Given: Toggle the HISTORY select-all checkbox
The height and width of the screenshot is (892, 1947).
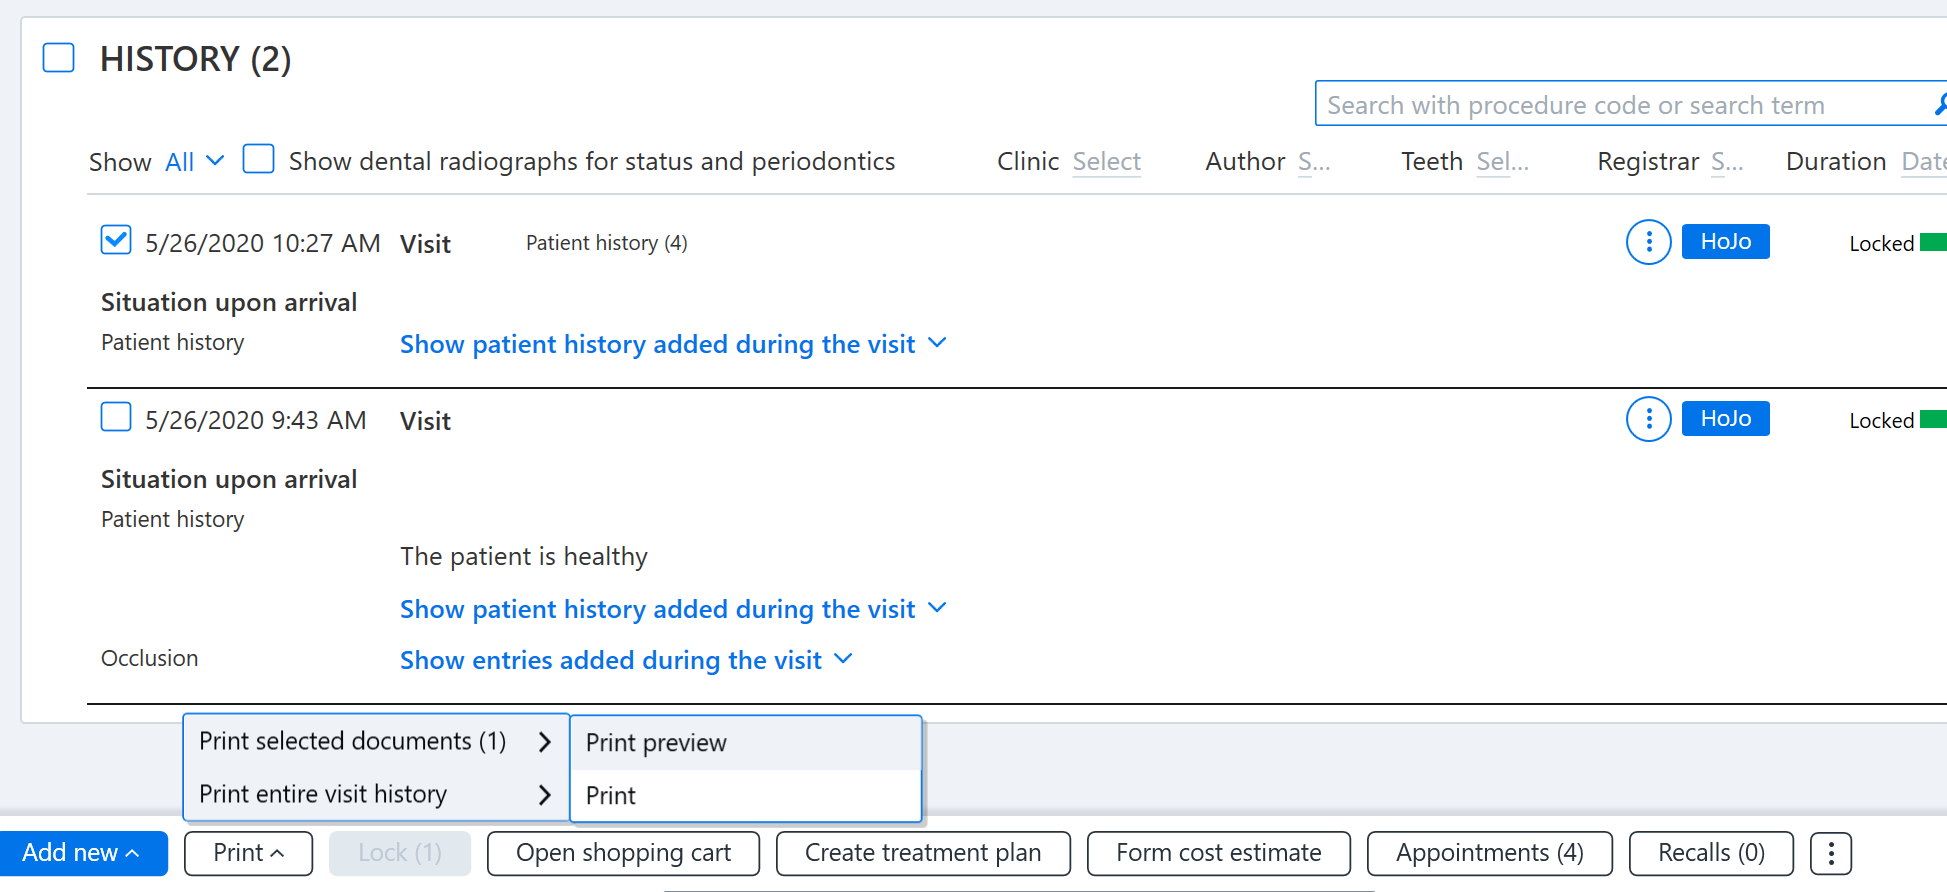Looking at the screenshot, I should click(59, 58).
